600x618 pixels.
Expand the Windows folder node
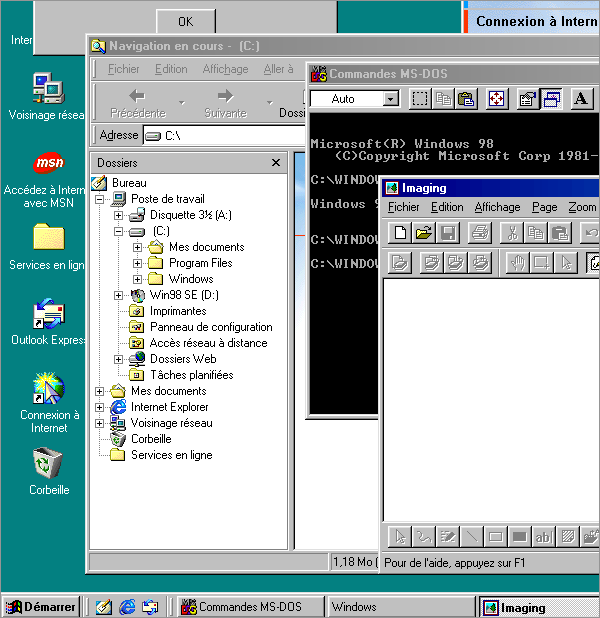[137, 279]
